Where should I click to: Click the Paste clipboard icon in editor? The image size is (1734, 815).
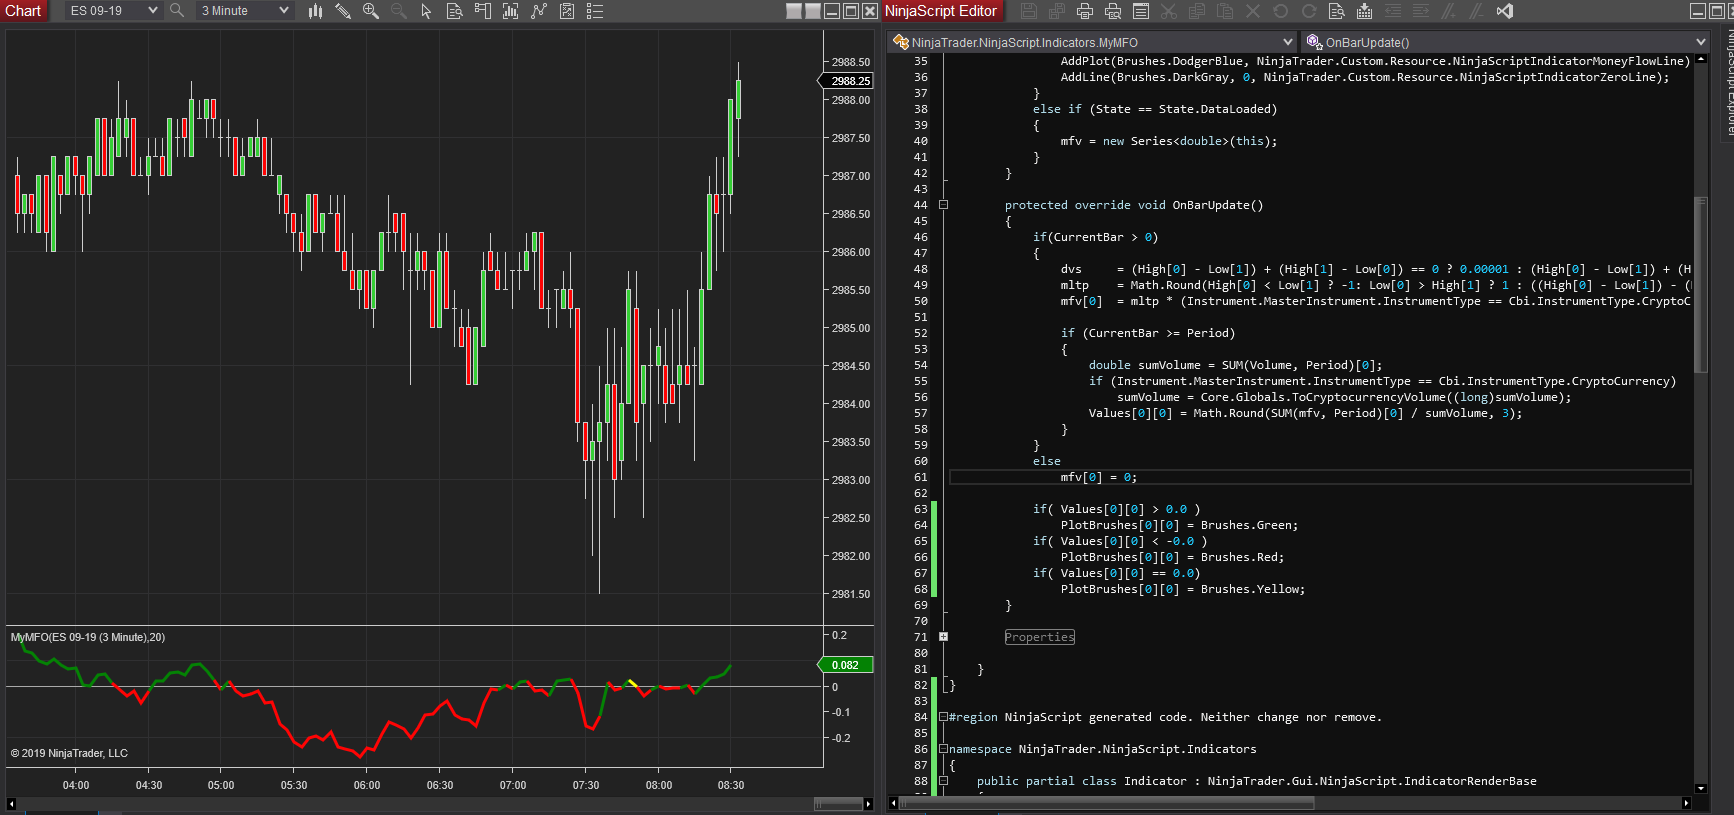point(1225,11)
